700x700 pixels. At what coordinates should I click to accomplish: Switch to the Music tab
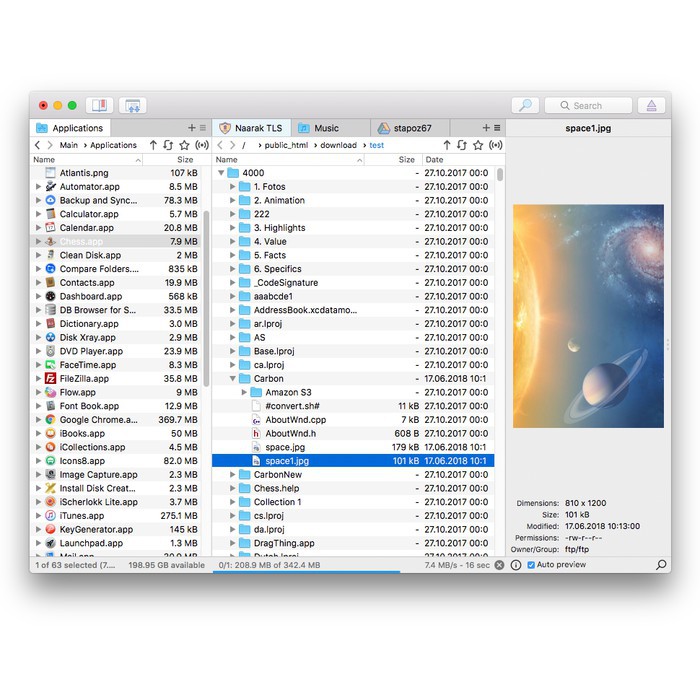point(326,128)
